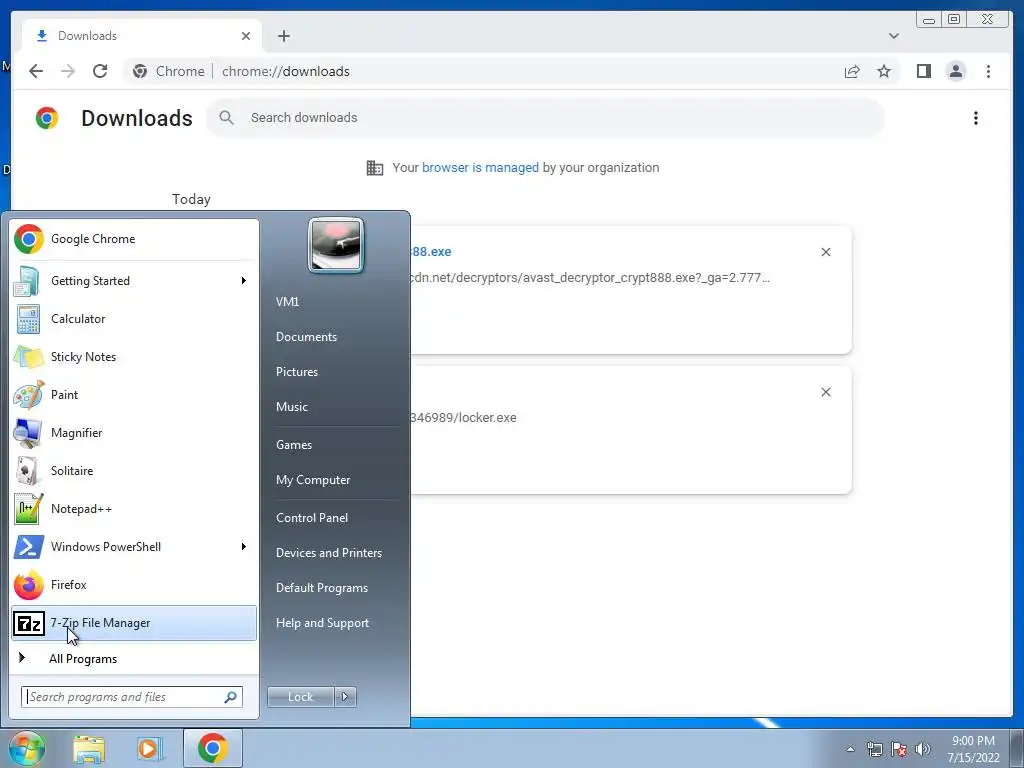Show hidden tray icons arrow
This screenshot has width=1024, height=768.
[x=850, y=749]
